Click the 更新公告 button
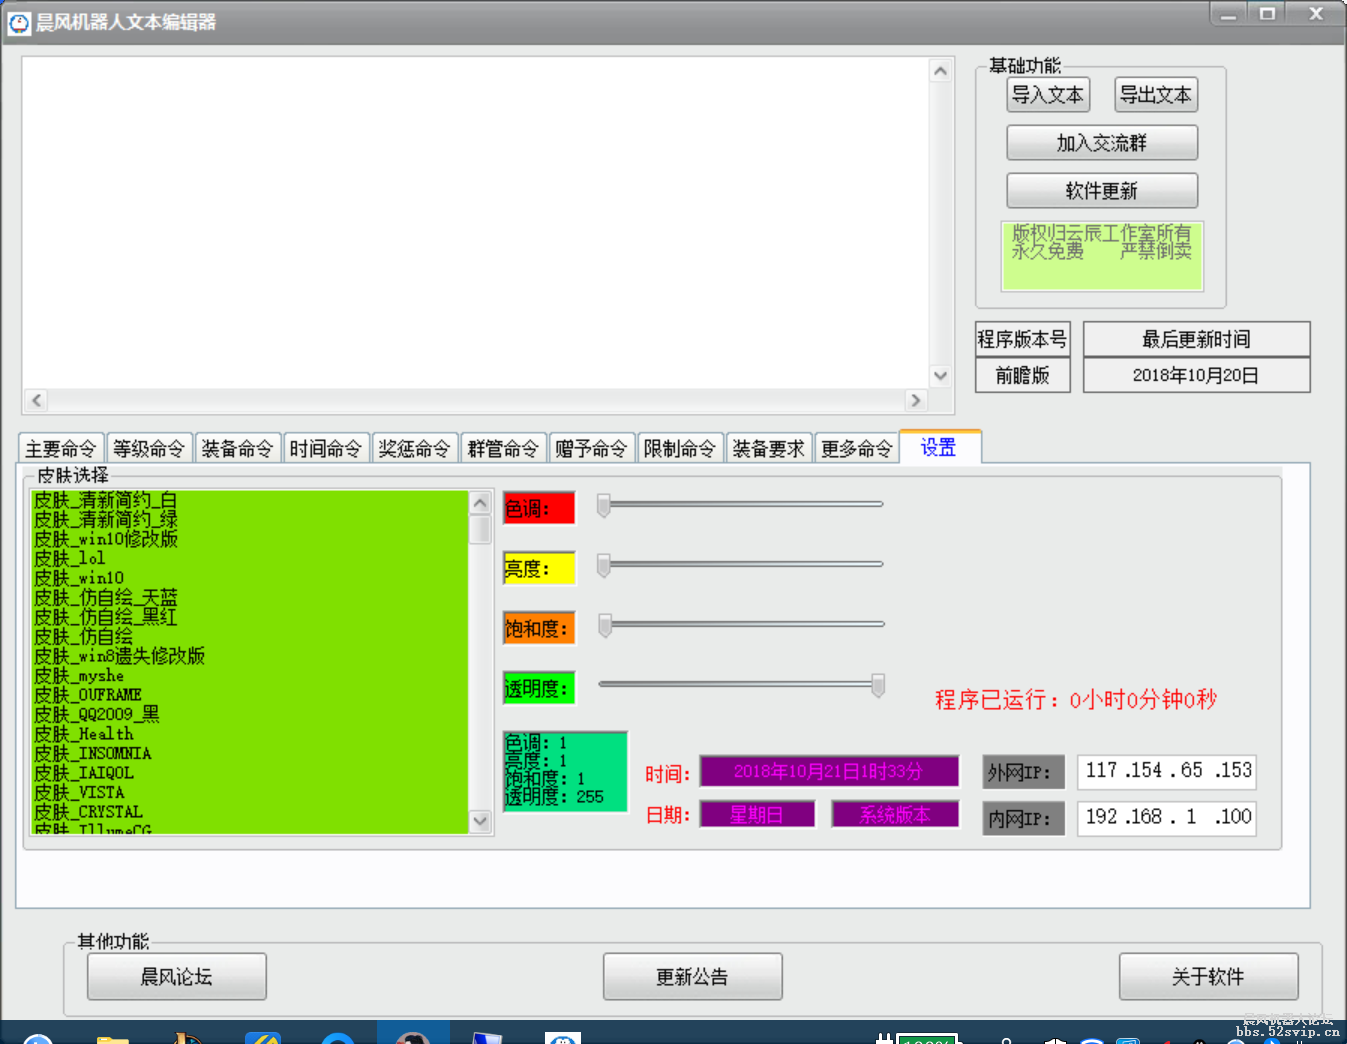Viewport: 1347px width, 1044px height. [692, 976]
